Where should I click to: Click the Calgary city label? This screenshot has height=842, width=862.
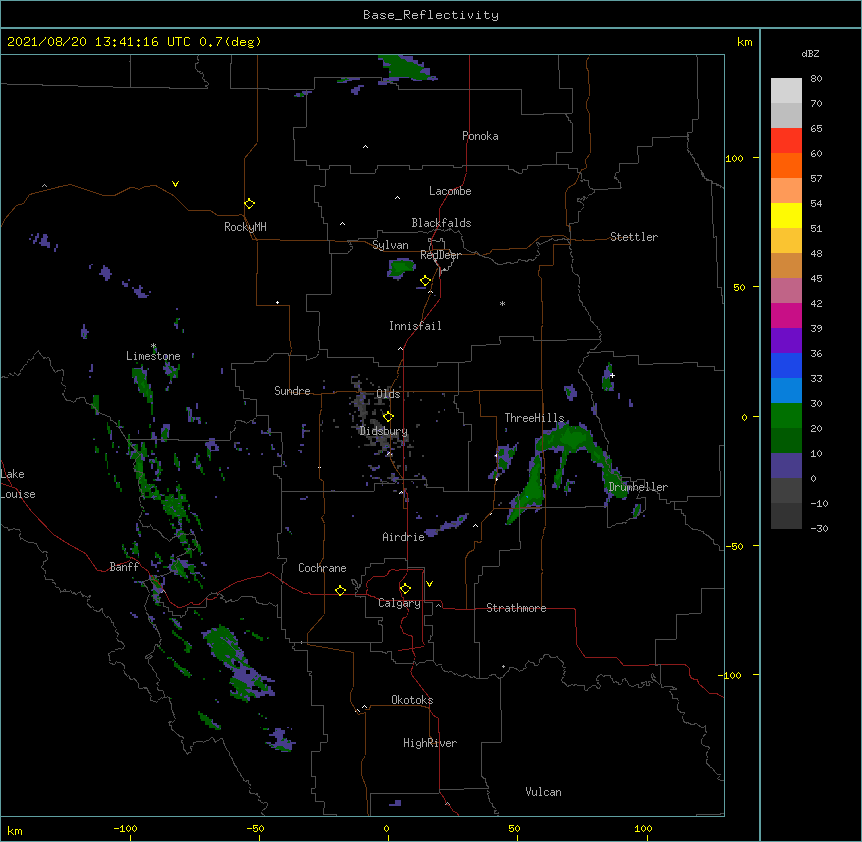pos(399,603)
